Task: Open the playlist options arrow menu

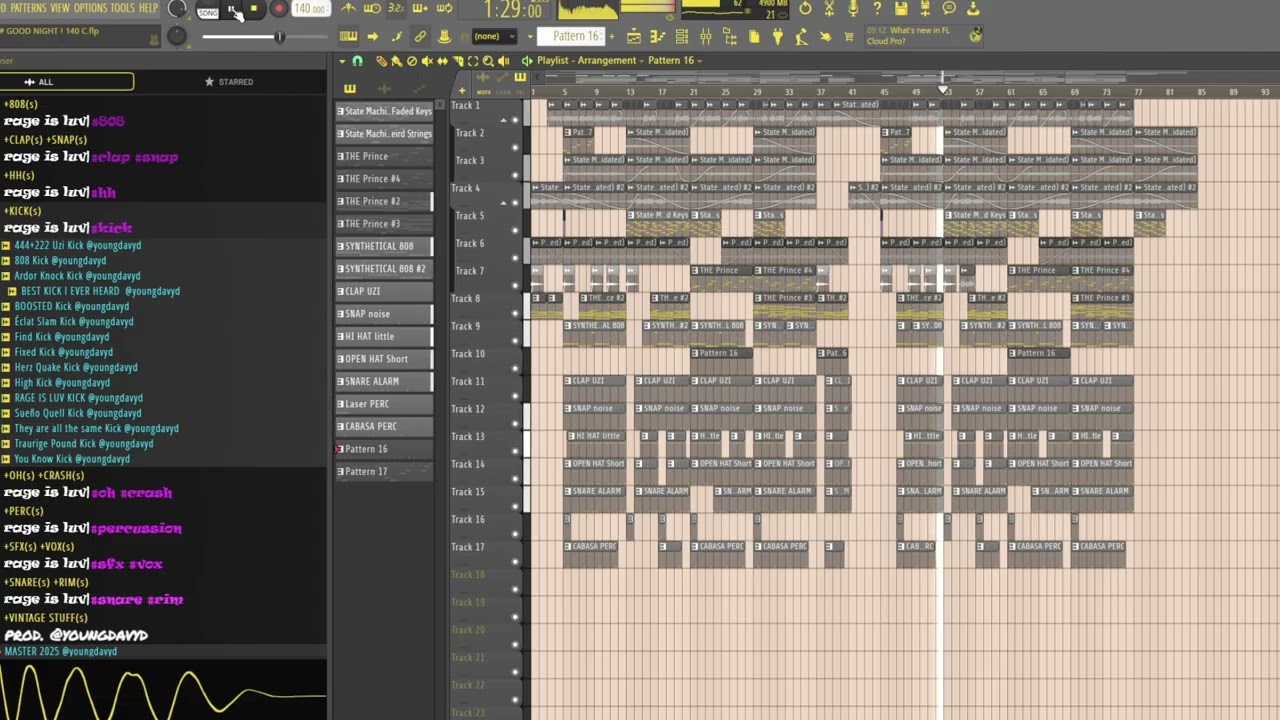Action: (x=342, y=61)
